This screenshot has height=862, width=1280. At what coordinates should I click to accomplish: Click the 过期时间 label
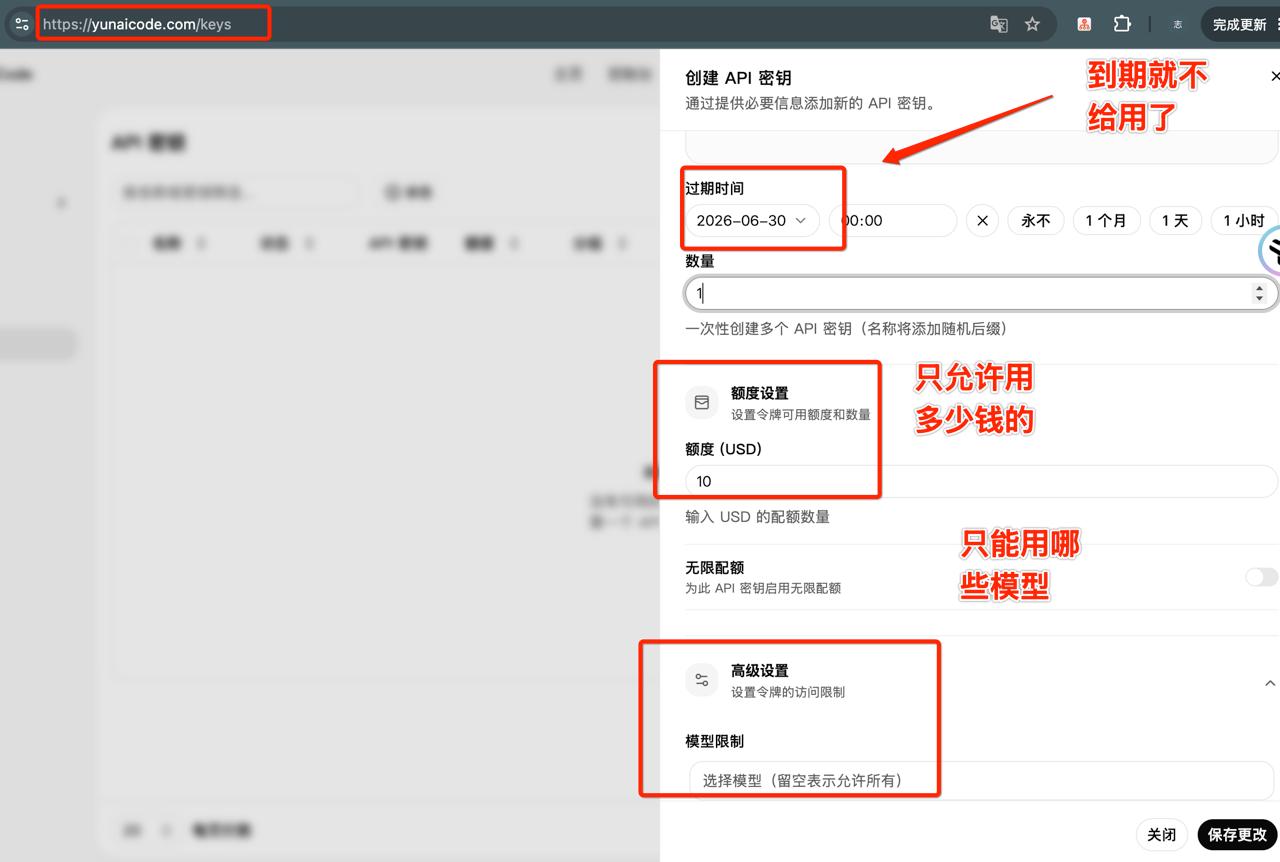pyautogui.click(x=714, y=188)
